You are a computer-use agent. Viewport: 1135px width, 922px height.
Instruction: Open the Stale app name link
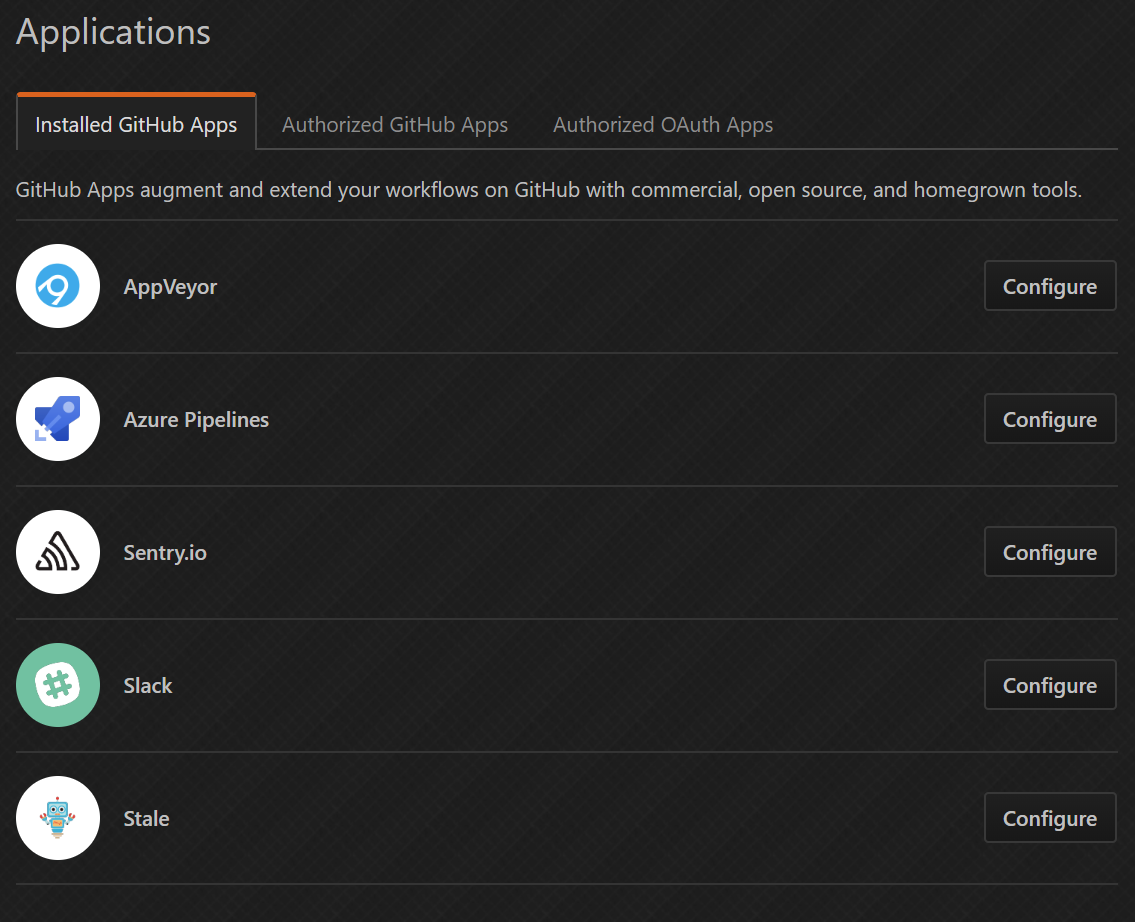coord(146,818)
